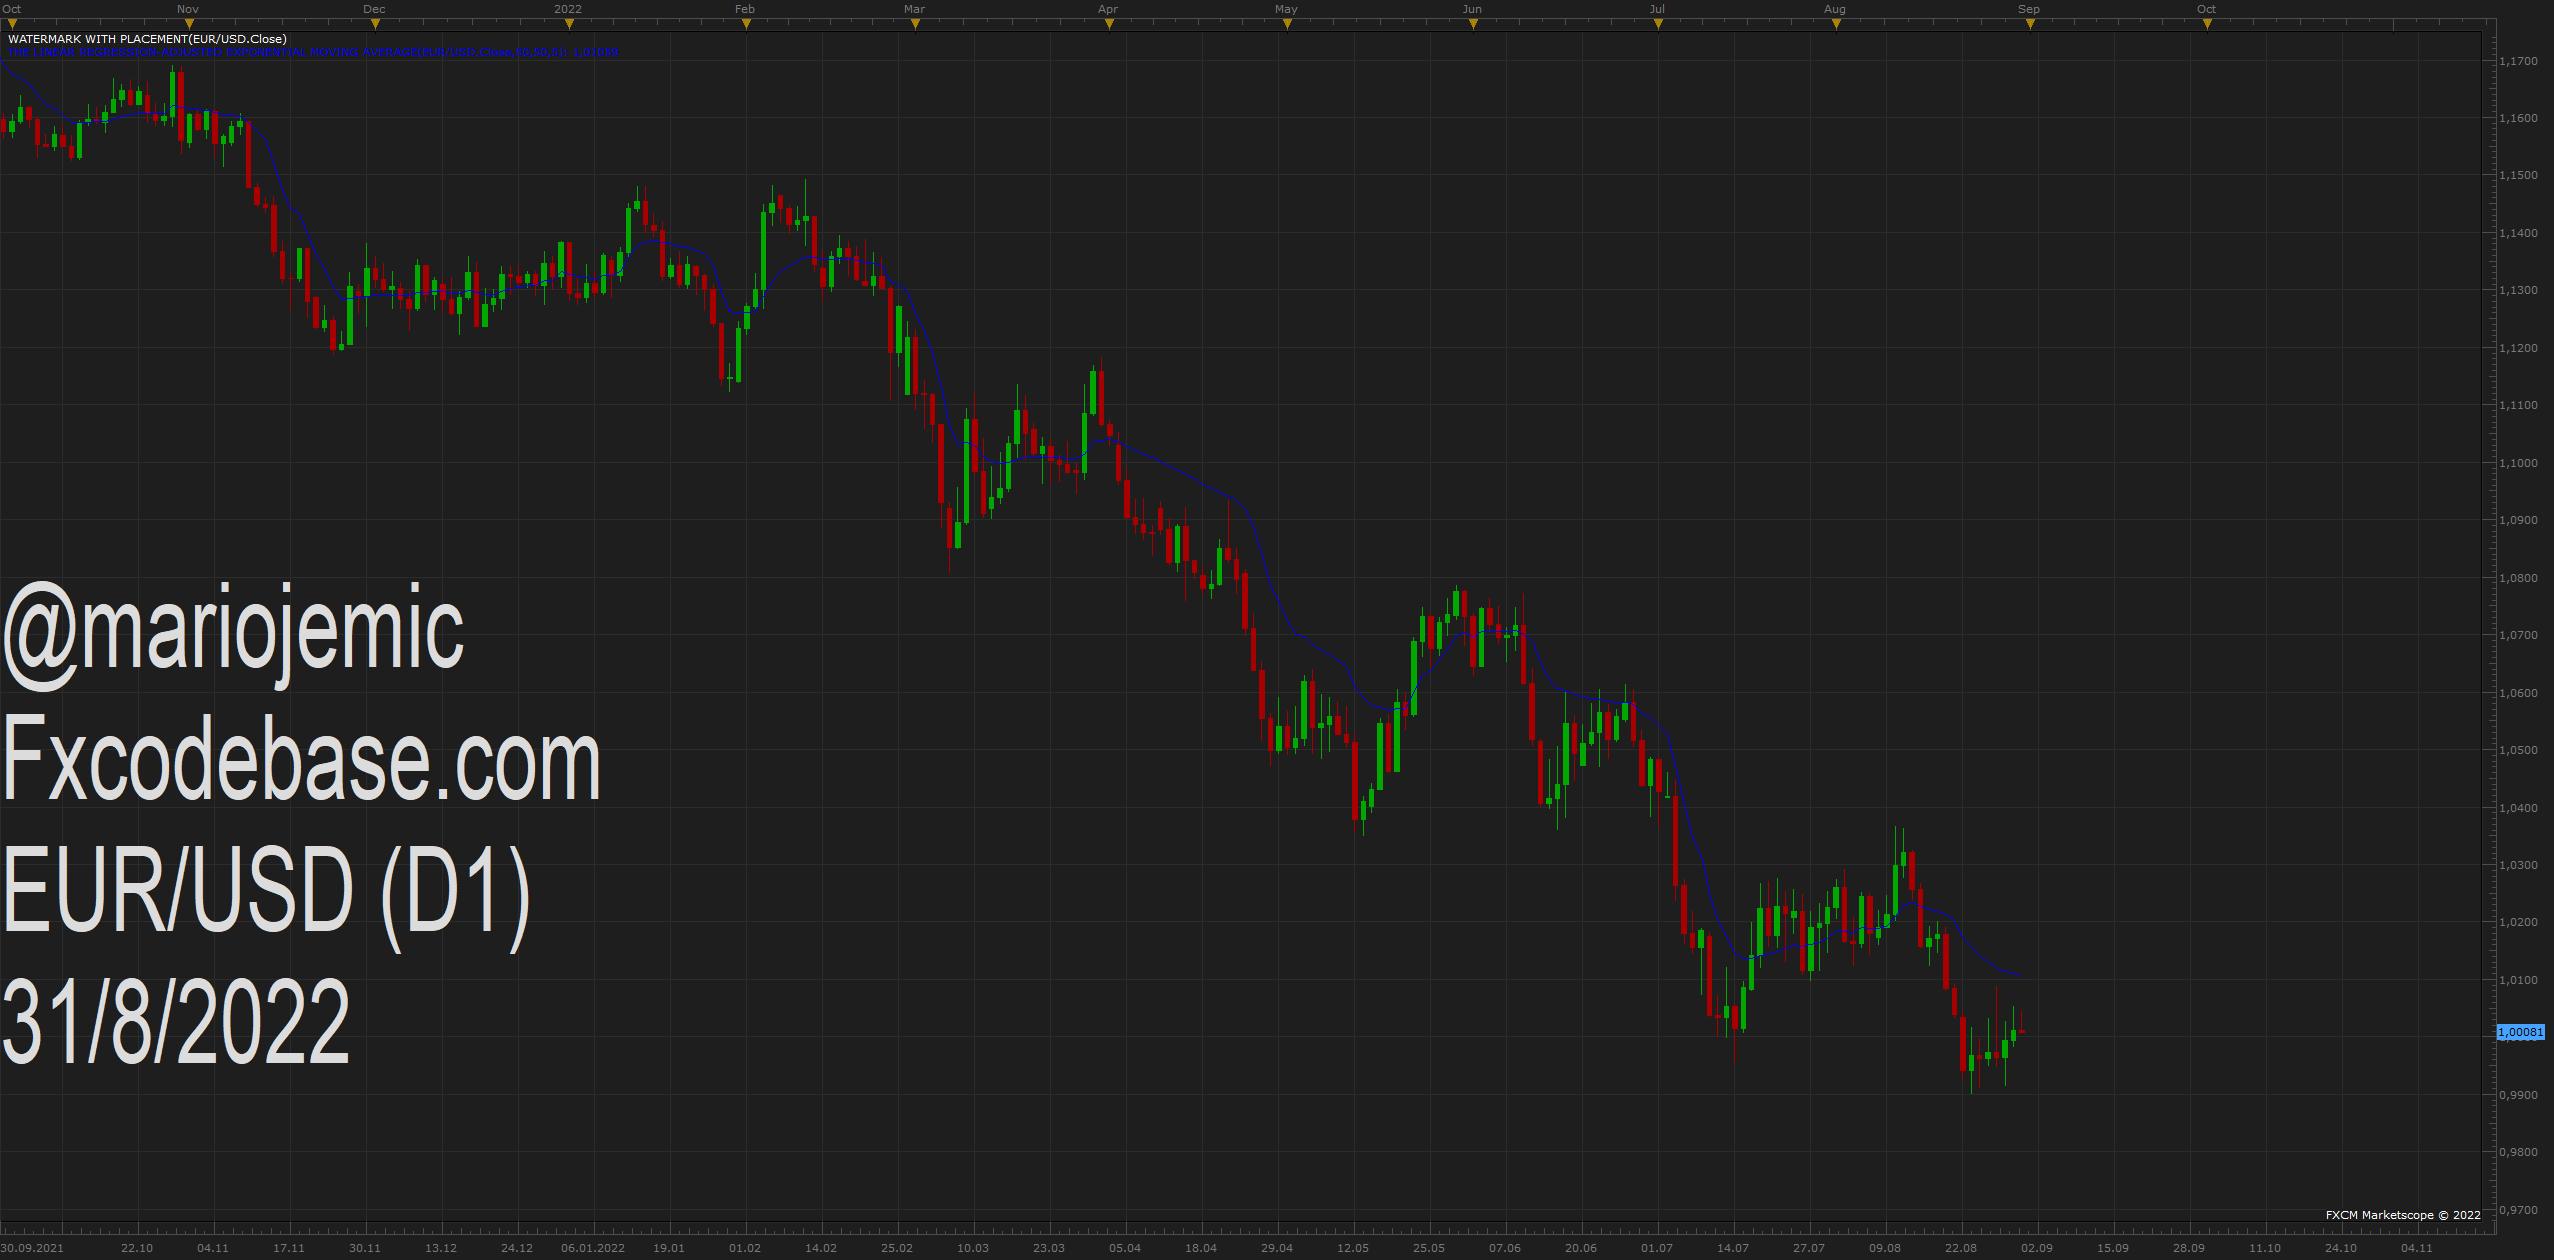Click the 12.05 date axis label
The image size is (2554, 1260).
tap(1353, 1248)
